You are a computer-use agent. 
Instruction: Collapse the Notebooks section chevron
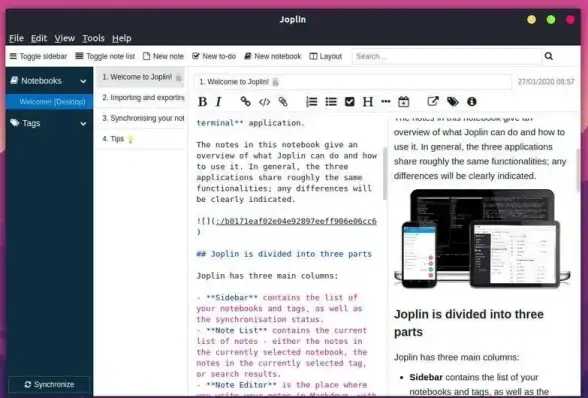[x=83, y=81]
